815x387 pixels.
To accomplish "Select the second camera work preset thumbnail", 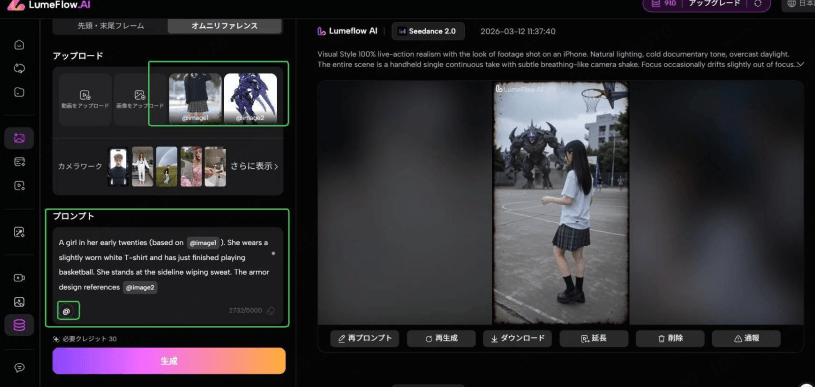I will pyautogui.click(x=142, y=167).
